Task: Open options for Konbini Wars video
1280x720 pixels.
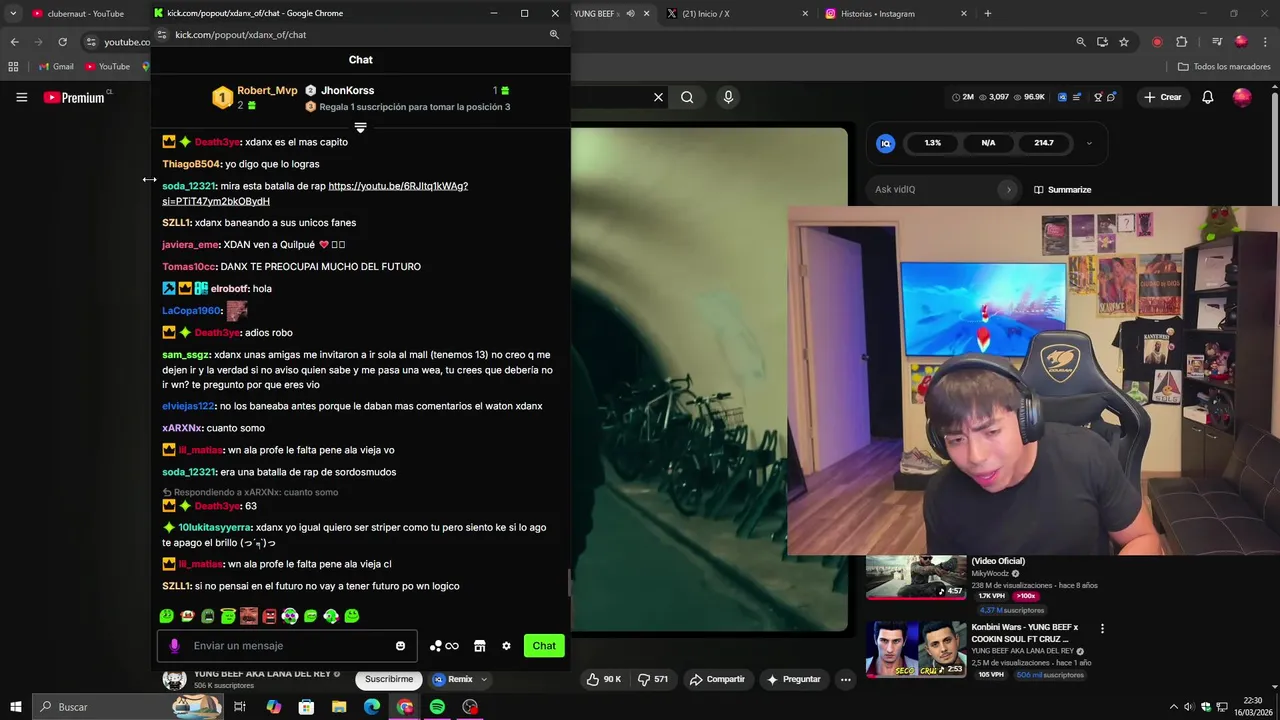Action: 1102,629
